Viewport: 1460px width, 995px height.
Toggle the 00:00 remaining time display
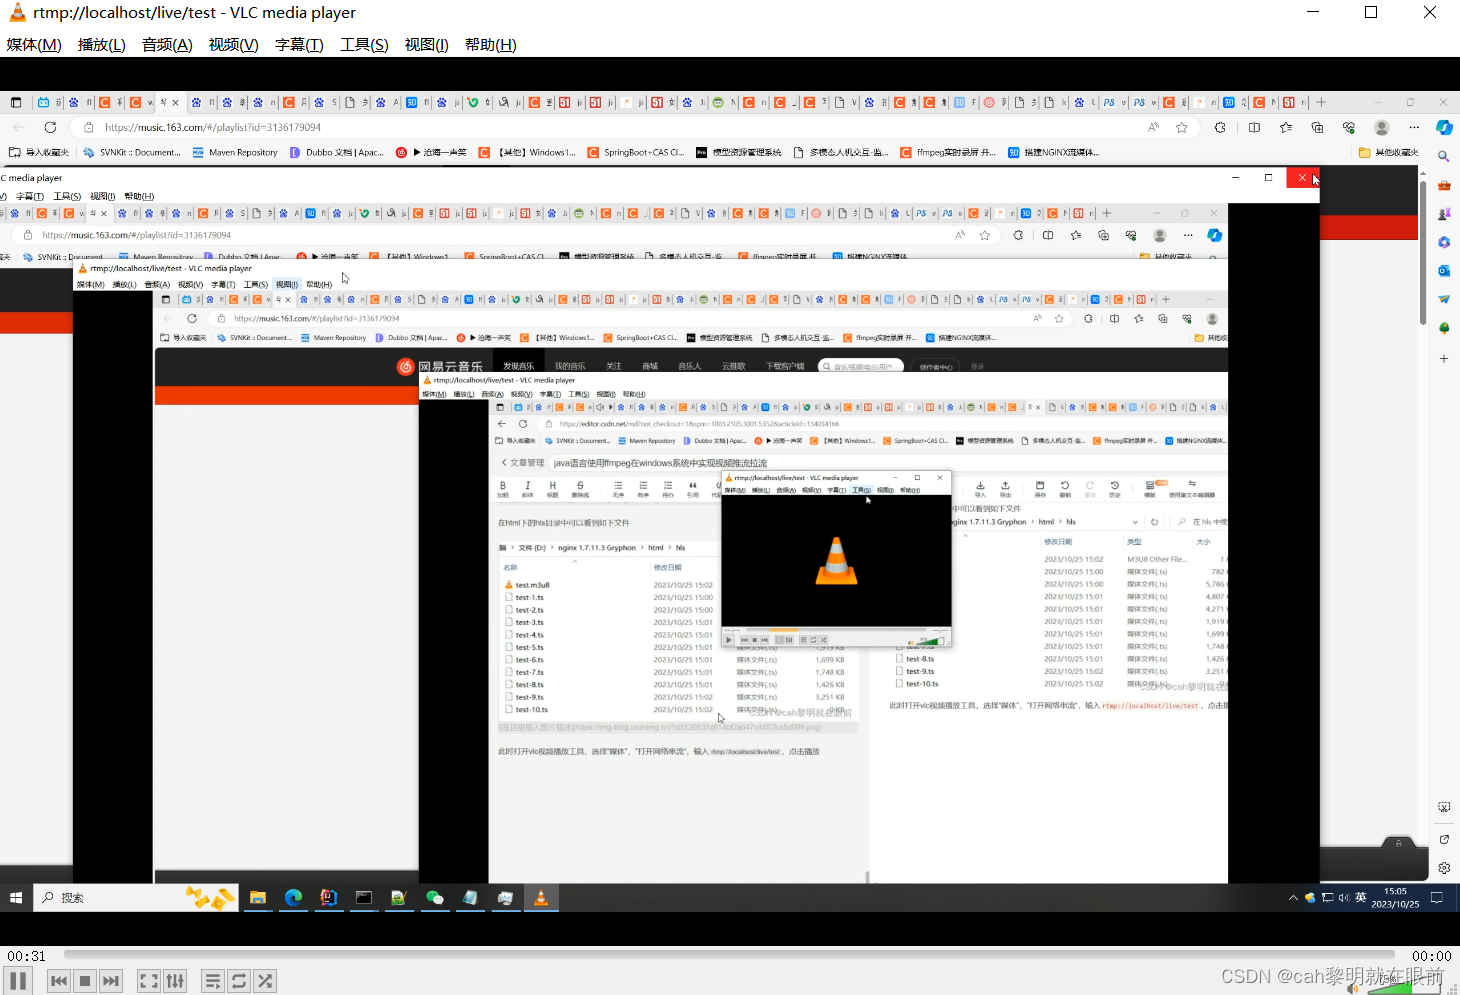(1431, 956)
